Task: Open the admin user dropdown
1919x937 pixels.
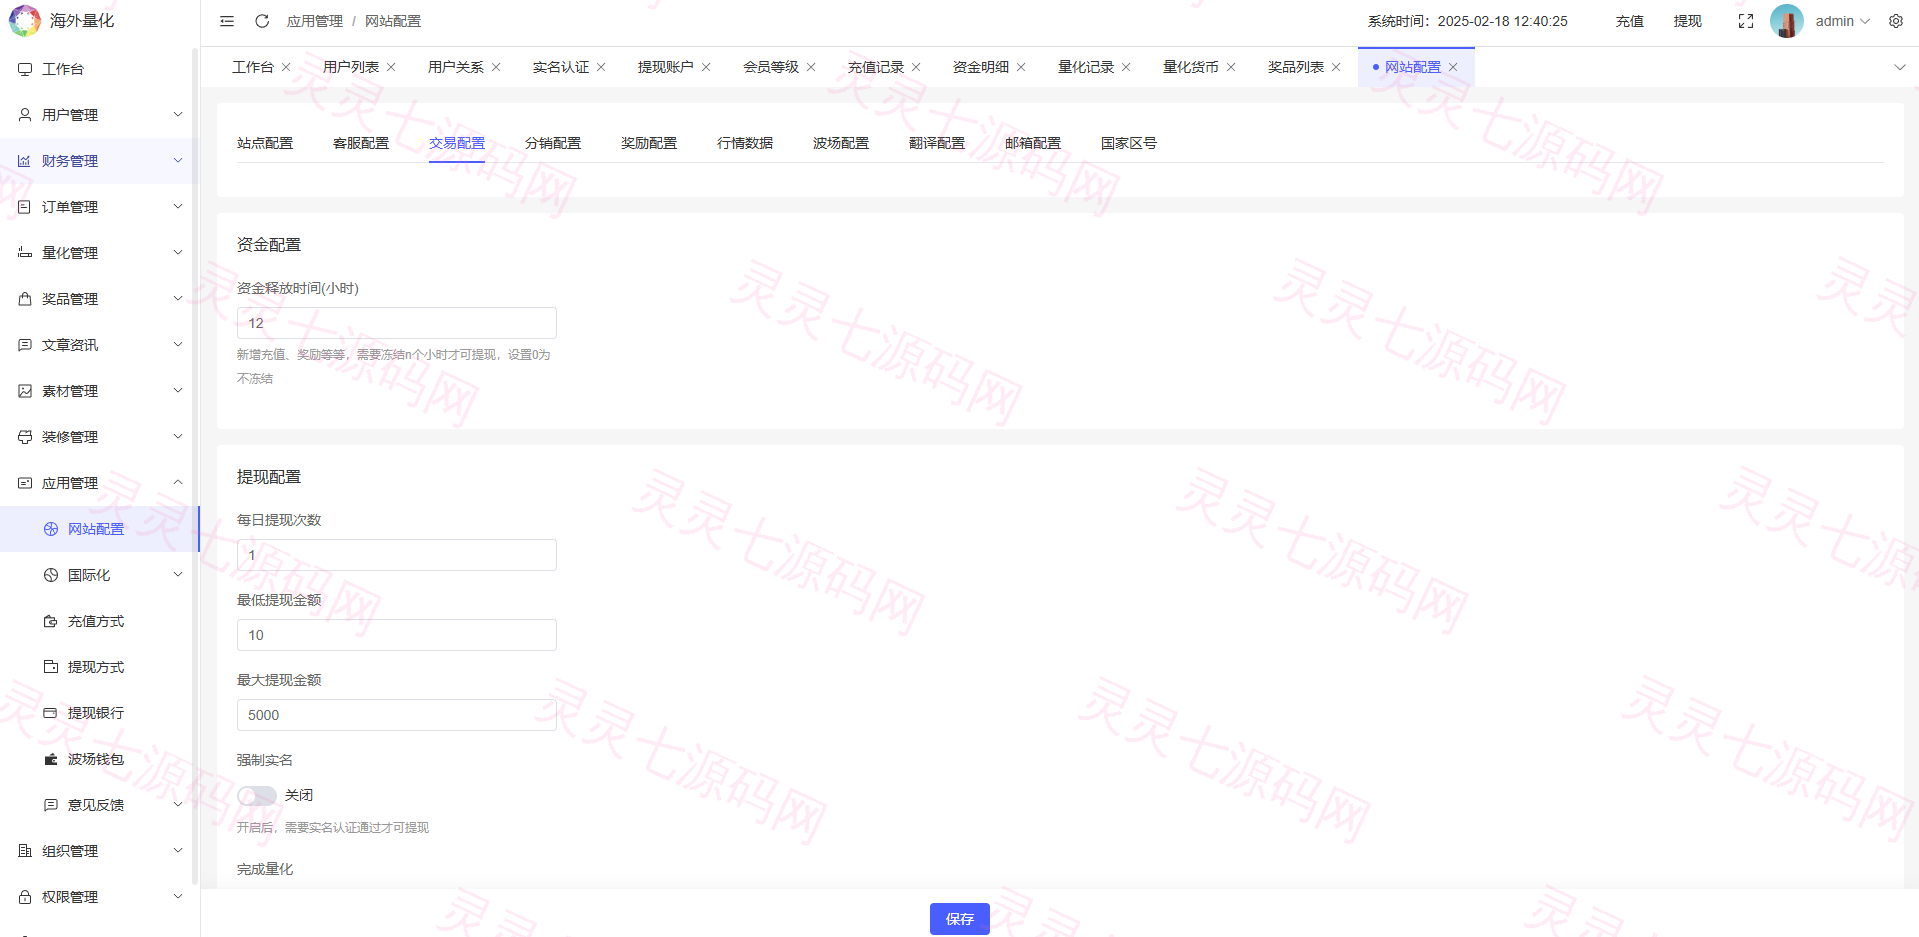Action: 1842,21
